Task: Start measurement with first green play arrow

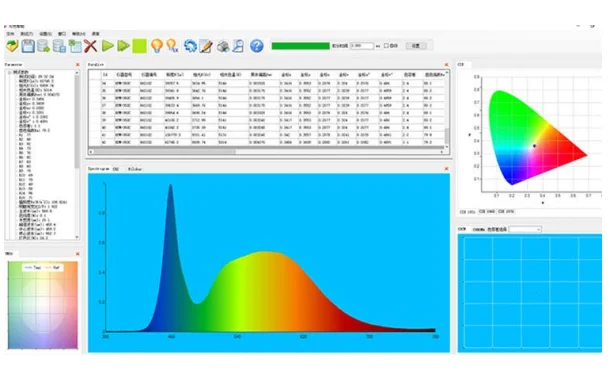Action: coord(107,46)
